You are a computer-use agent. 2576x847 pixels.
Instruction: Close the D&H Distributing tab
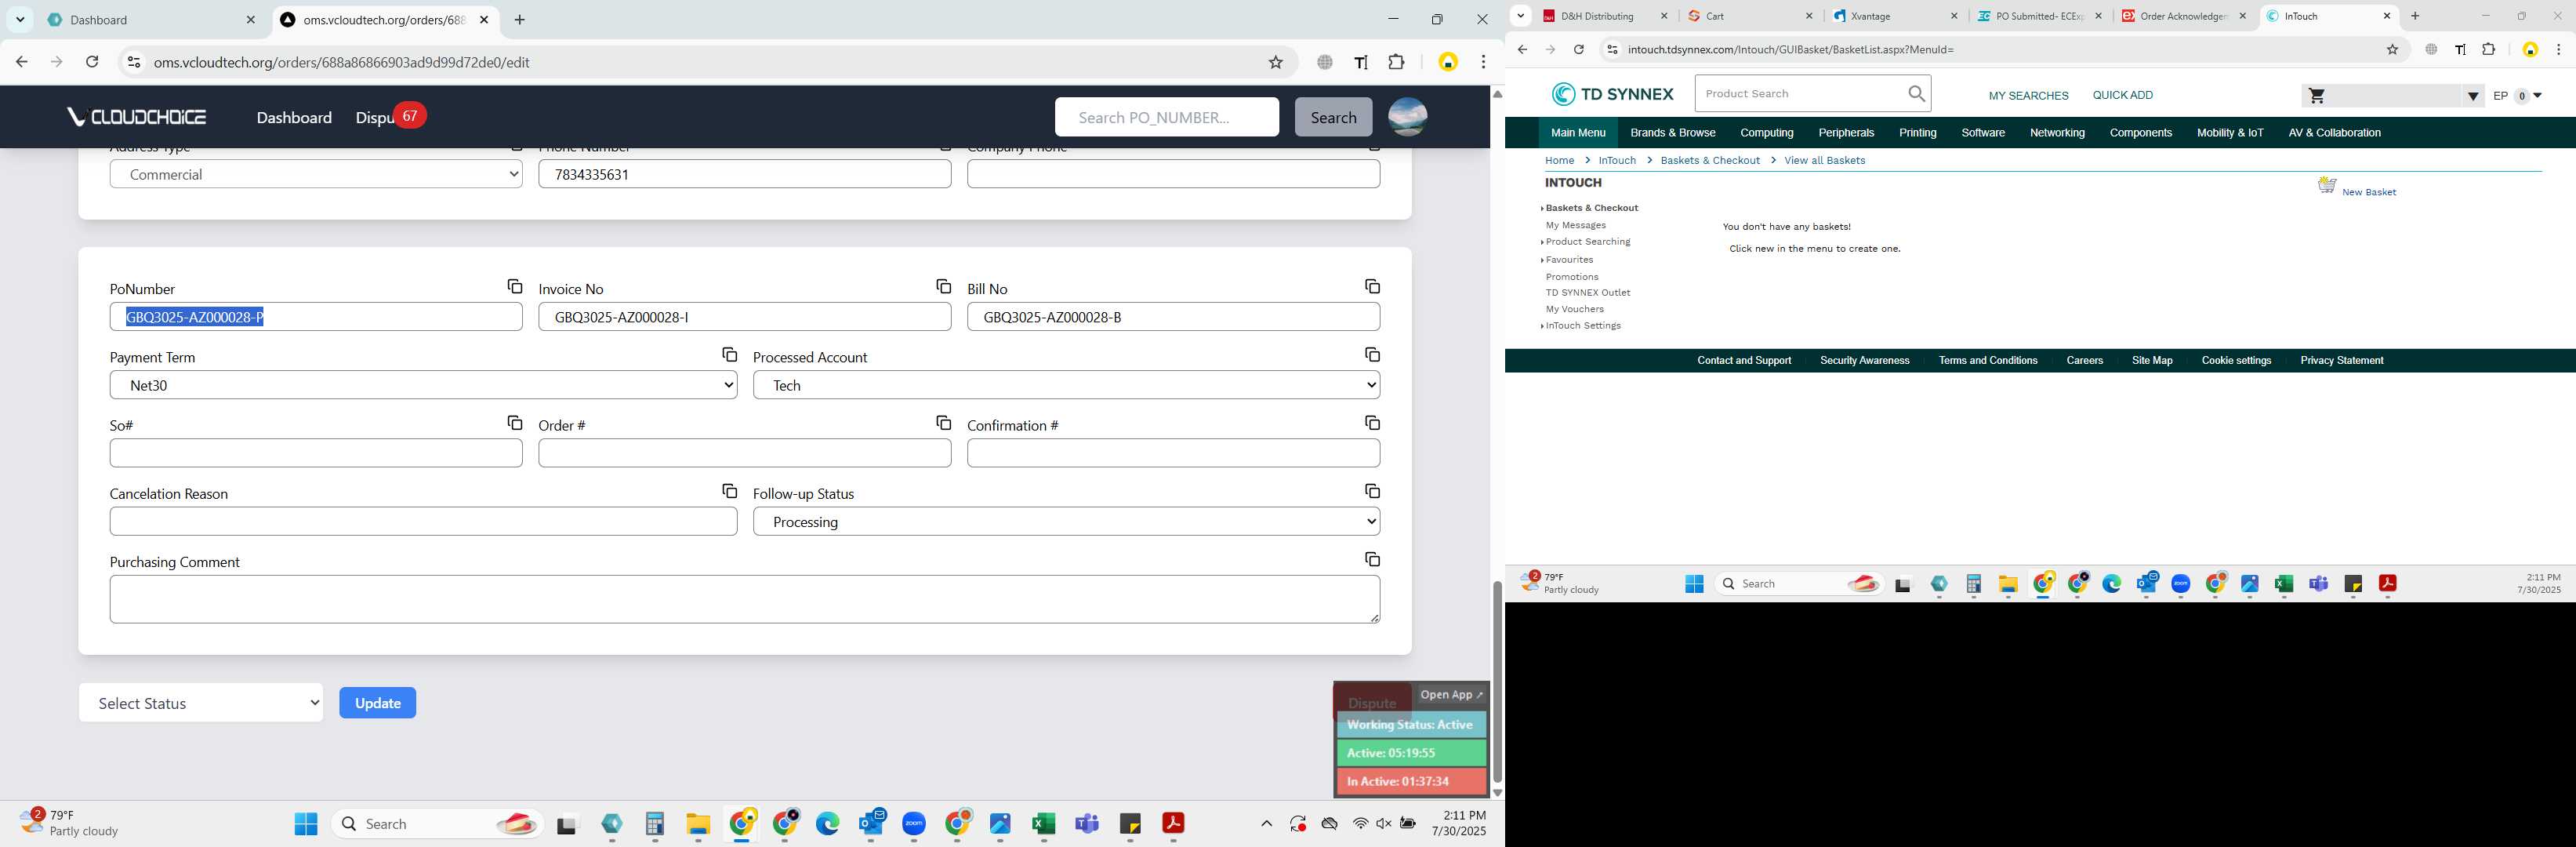pos(1664,16)
